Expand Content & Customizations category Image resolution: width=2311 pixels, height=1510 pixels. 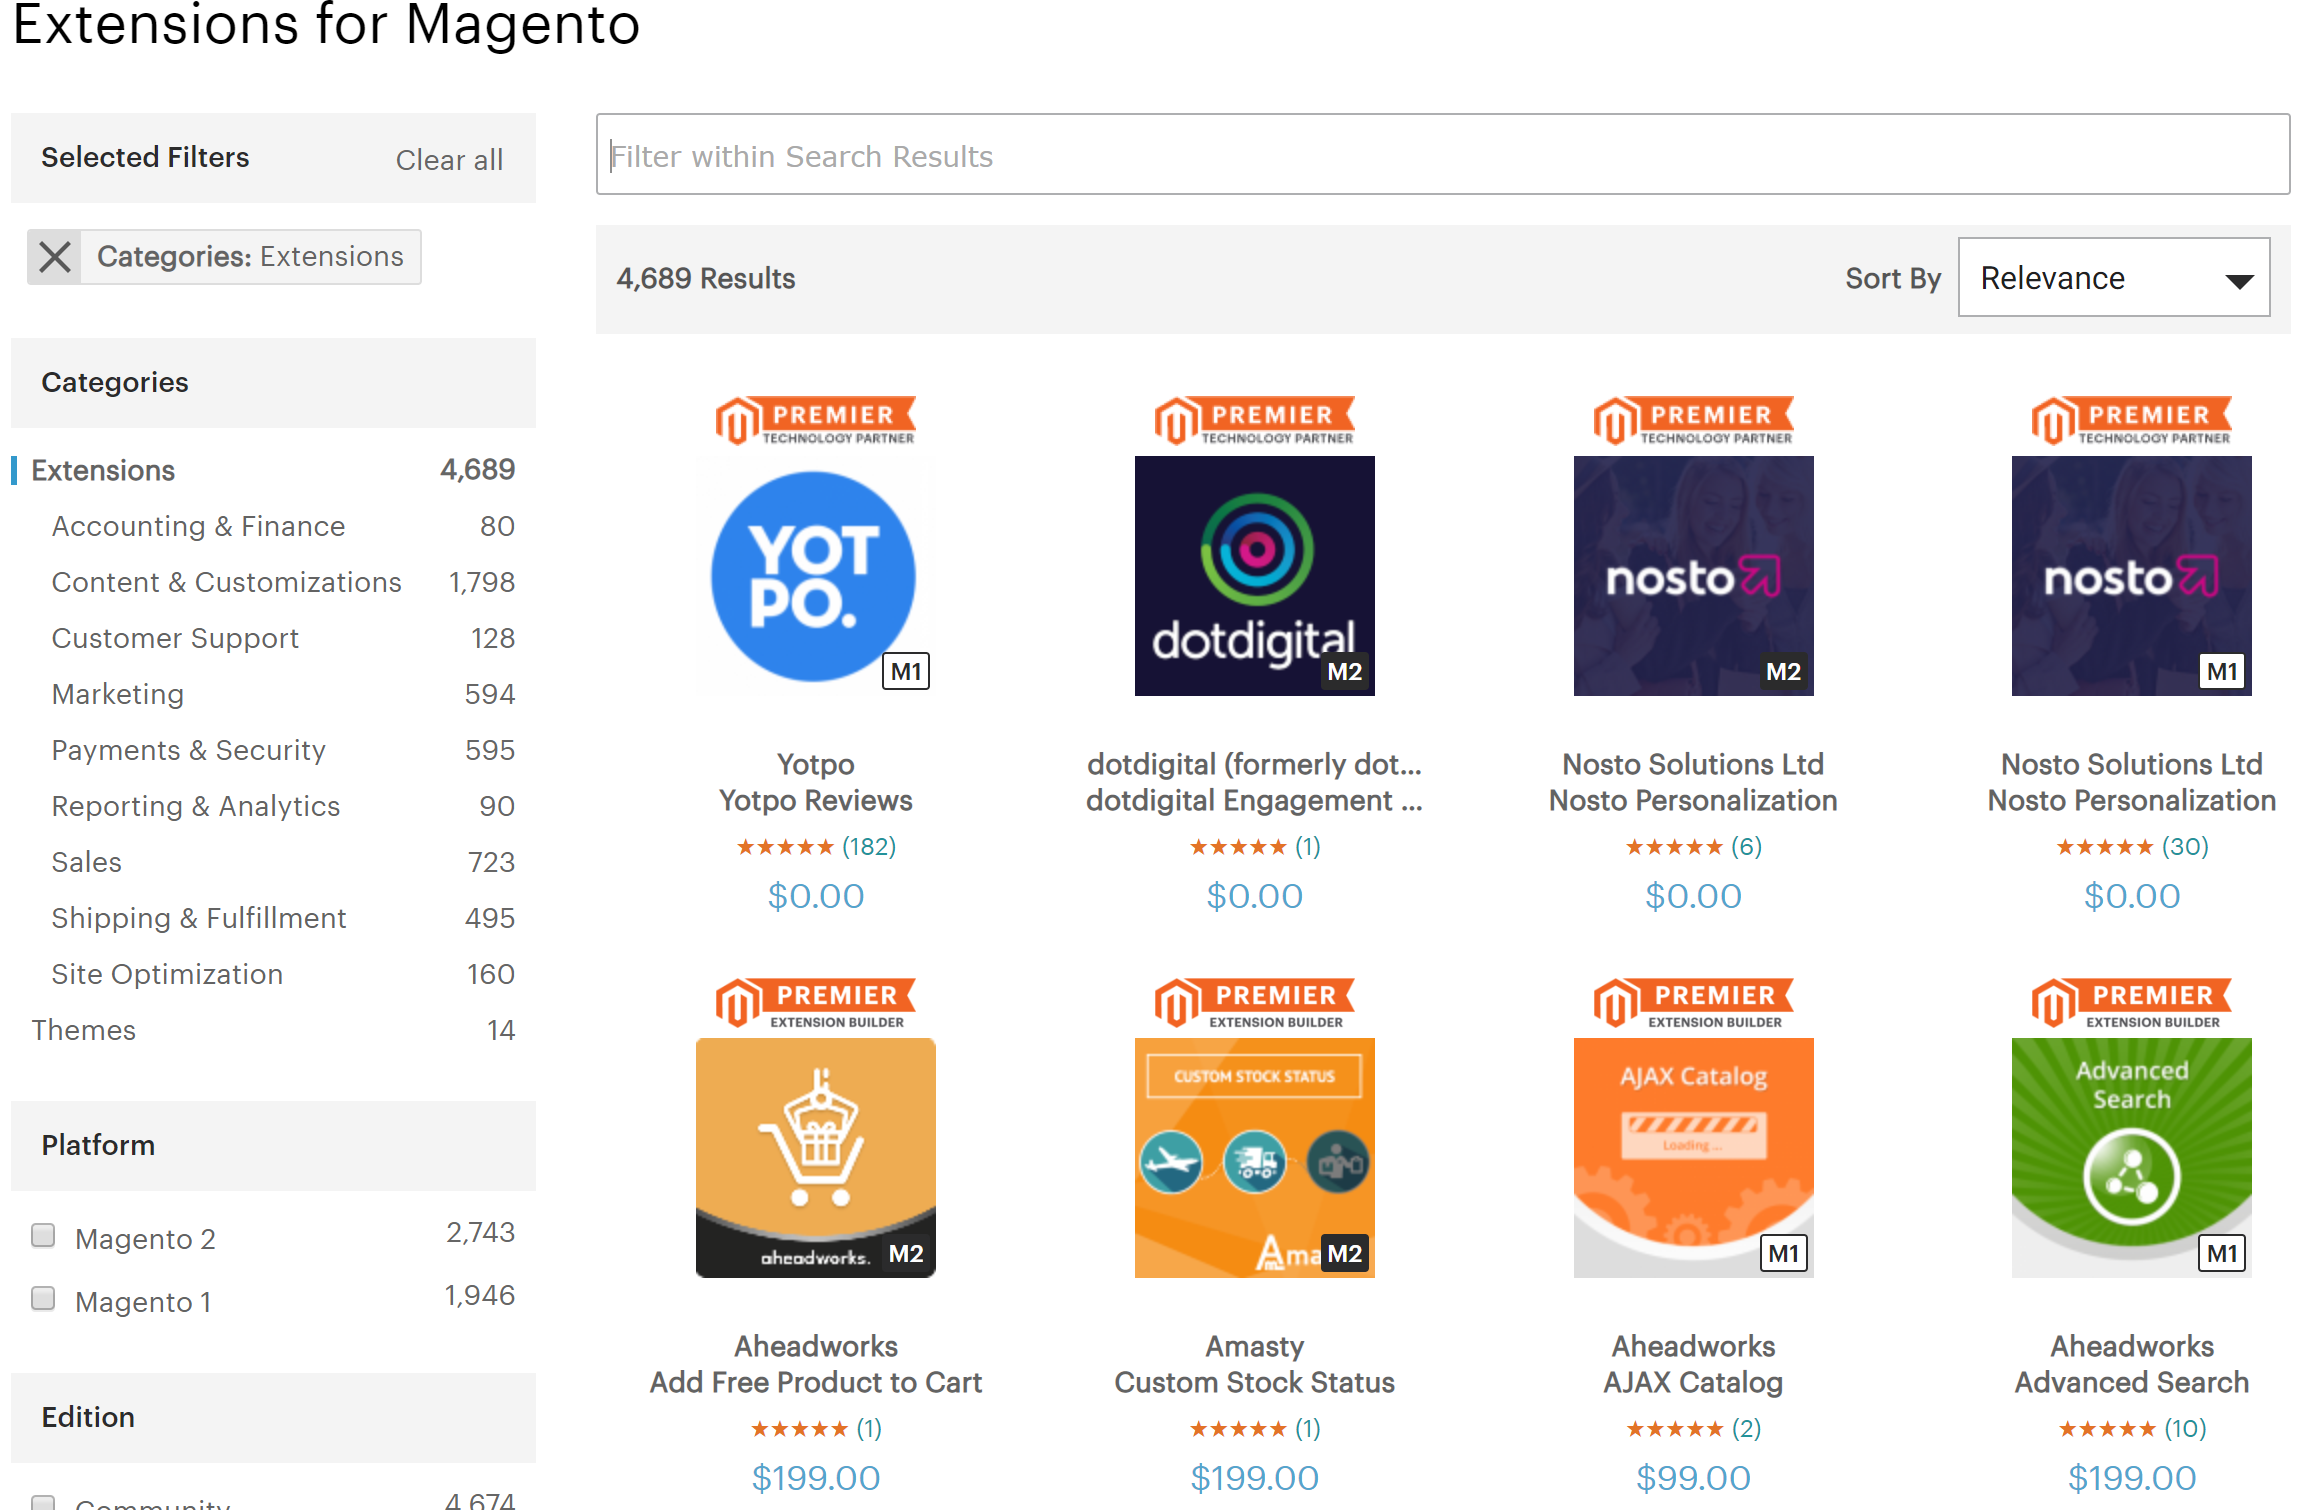pos(227,581)
